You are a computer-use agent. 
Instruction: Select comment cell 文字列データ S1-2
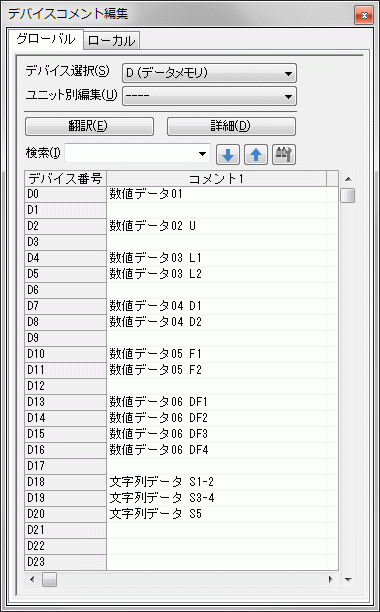click(x=217, y=482)
